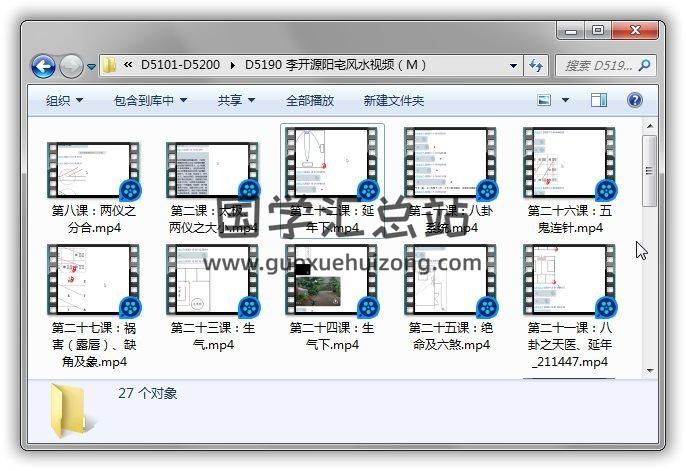Click file name 第二十六课：五鬼连针.mp4

coord(570,219)
